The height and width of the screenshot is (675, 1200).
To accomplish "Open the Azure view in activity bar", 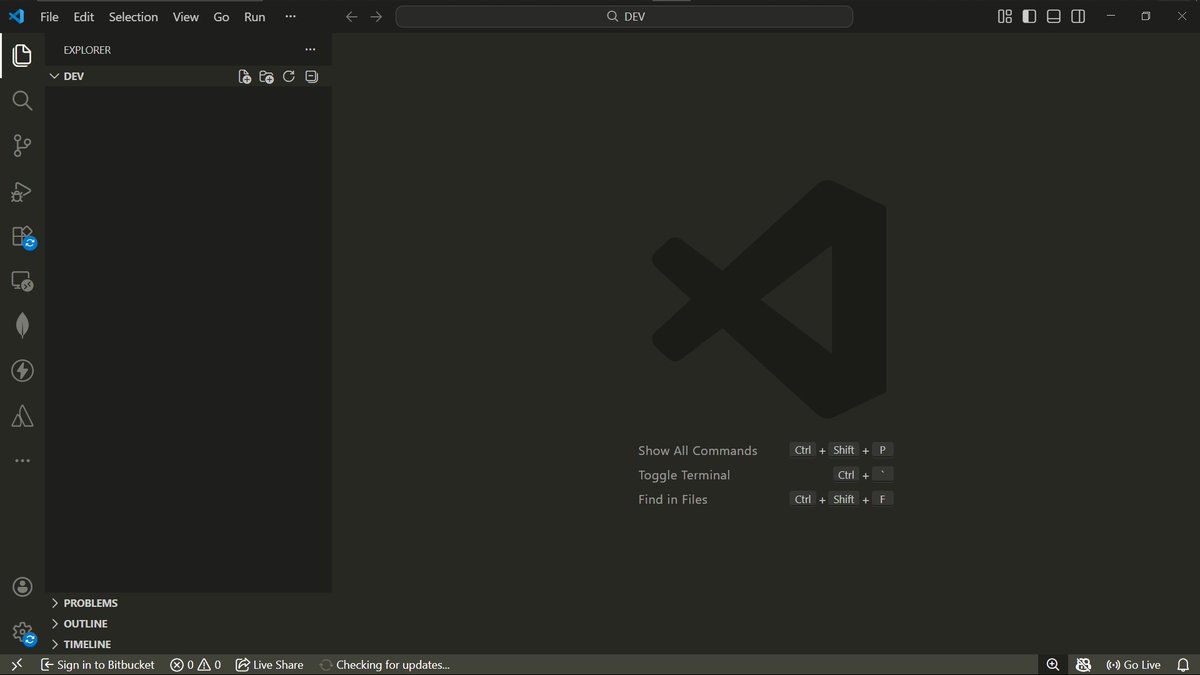I will 22,416.
